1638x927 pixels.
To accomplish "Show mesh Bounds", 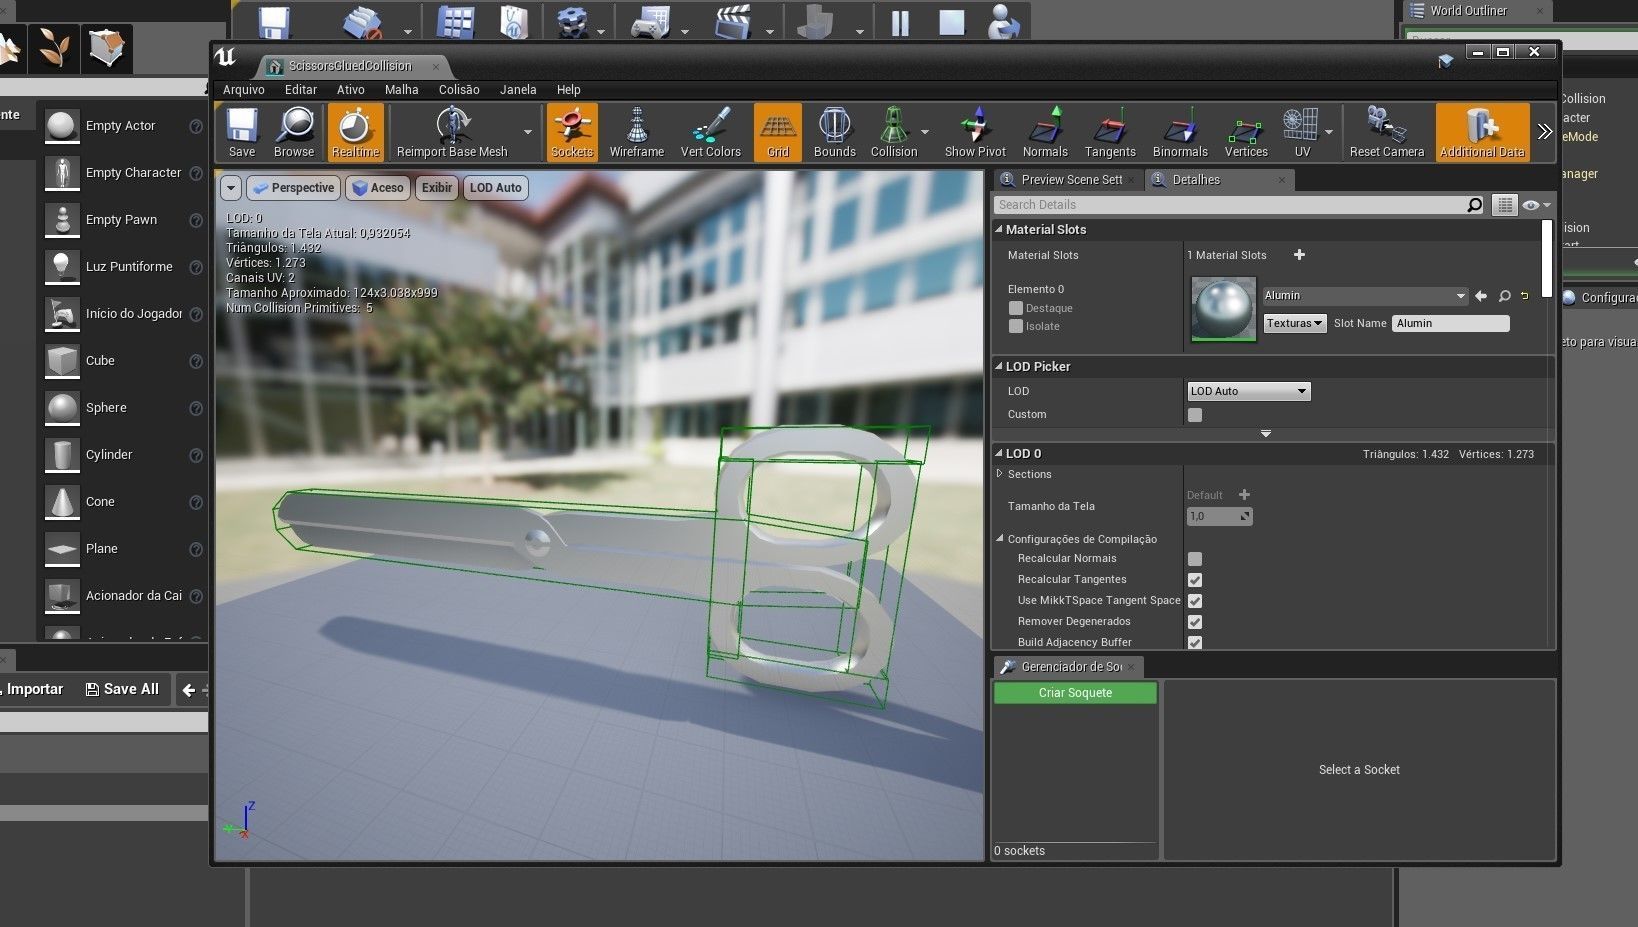I will pyautogui.click(x=834, y=133).
